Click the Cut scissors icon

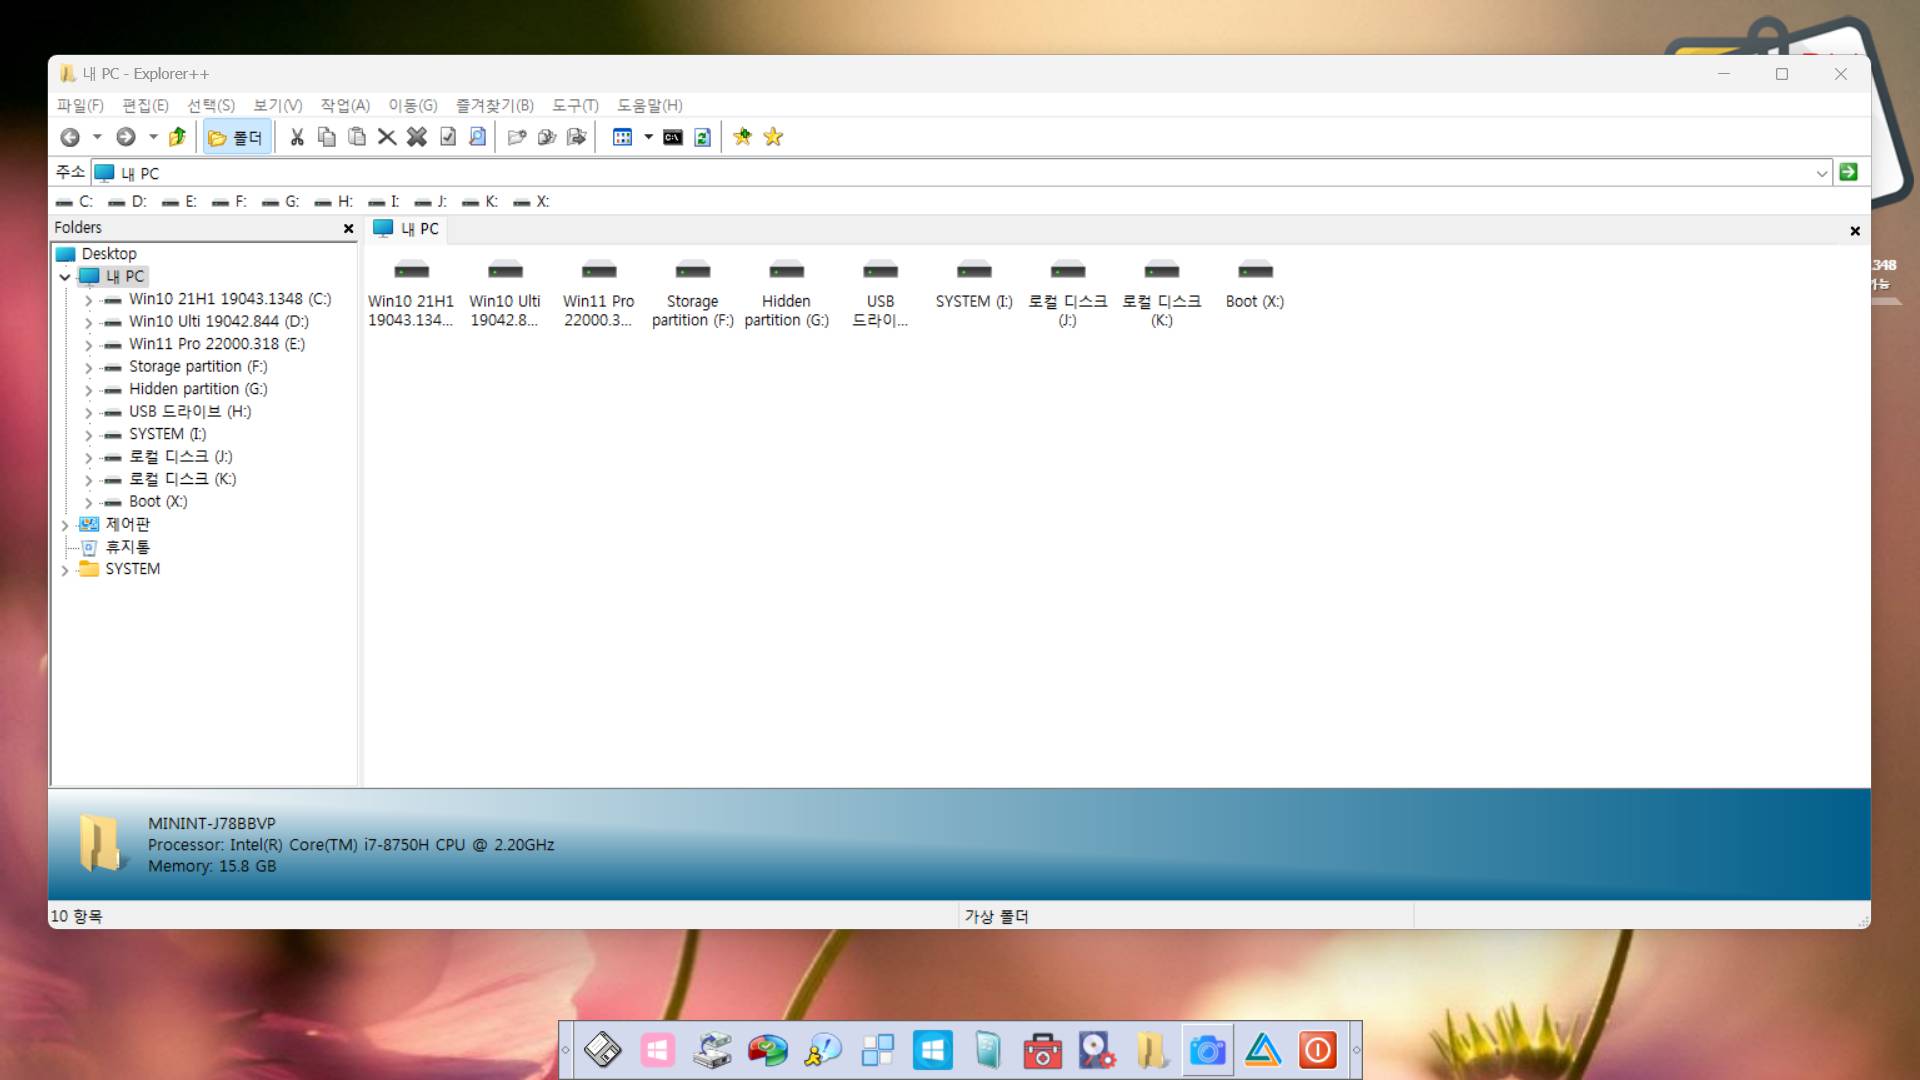point(297,137)
